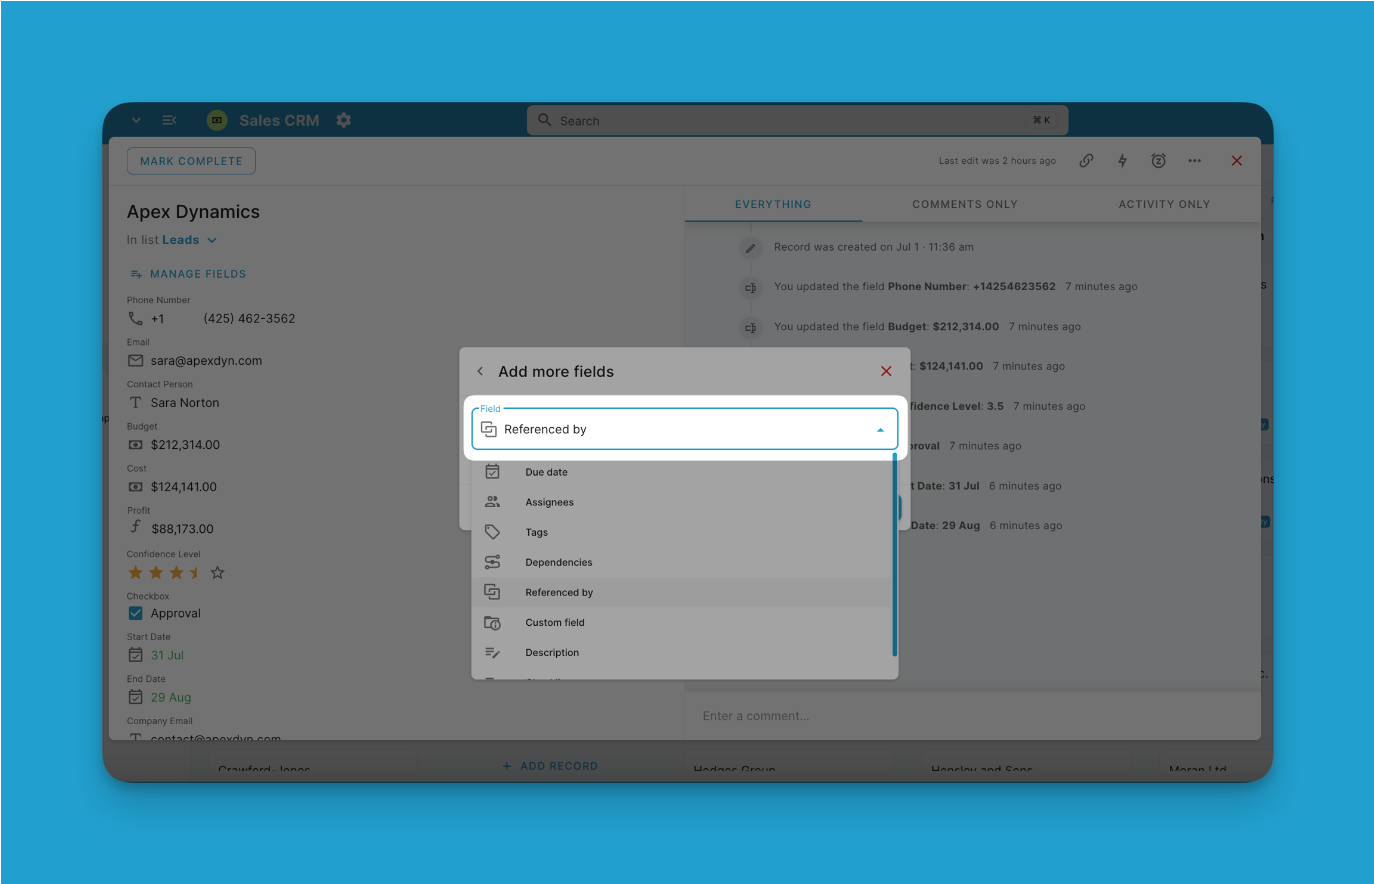Click the Mark Complete button
1374x884 pixels.
coord(191,161)
